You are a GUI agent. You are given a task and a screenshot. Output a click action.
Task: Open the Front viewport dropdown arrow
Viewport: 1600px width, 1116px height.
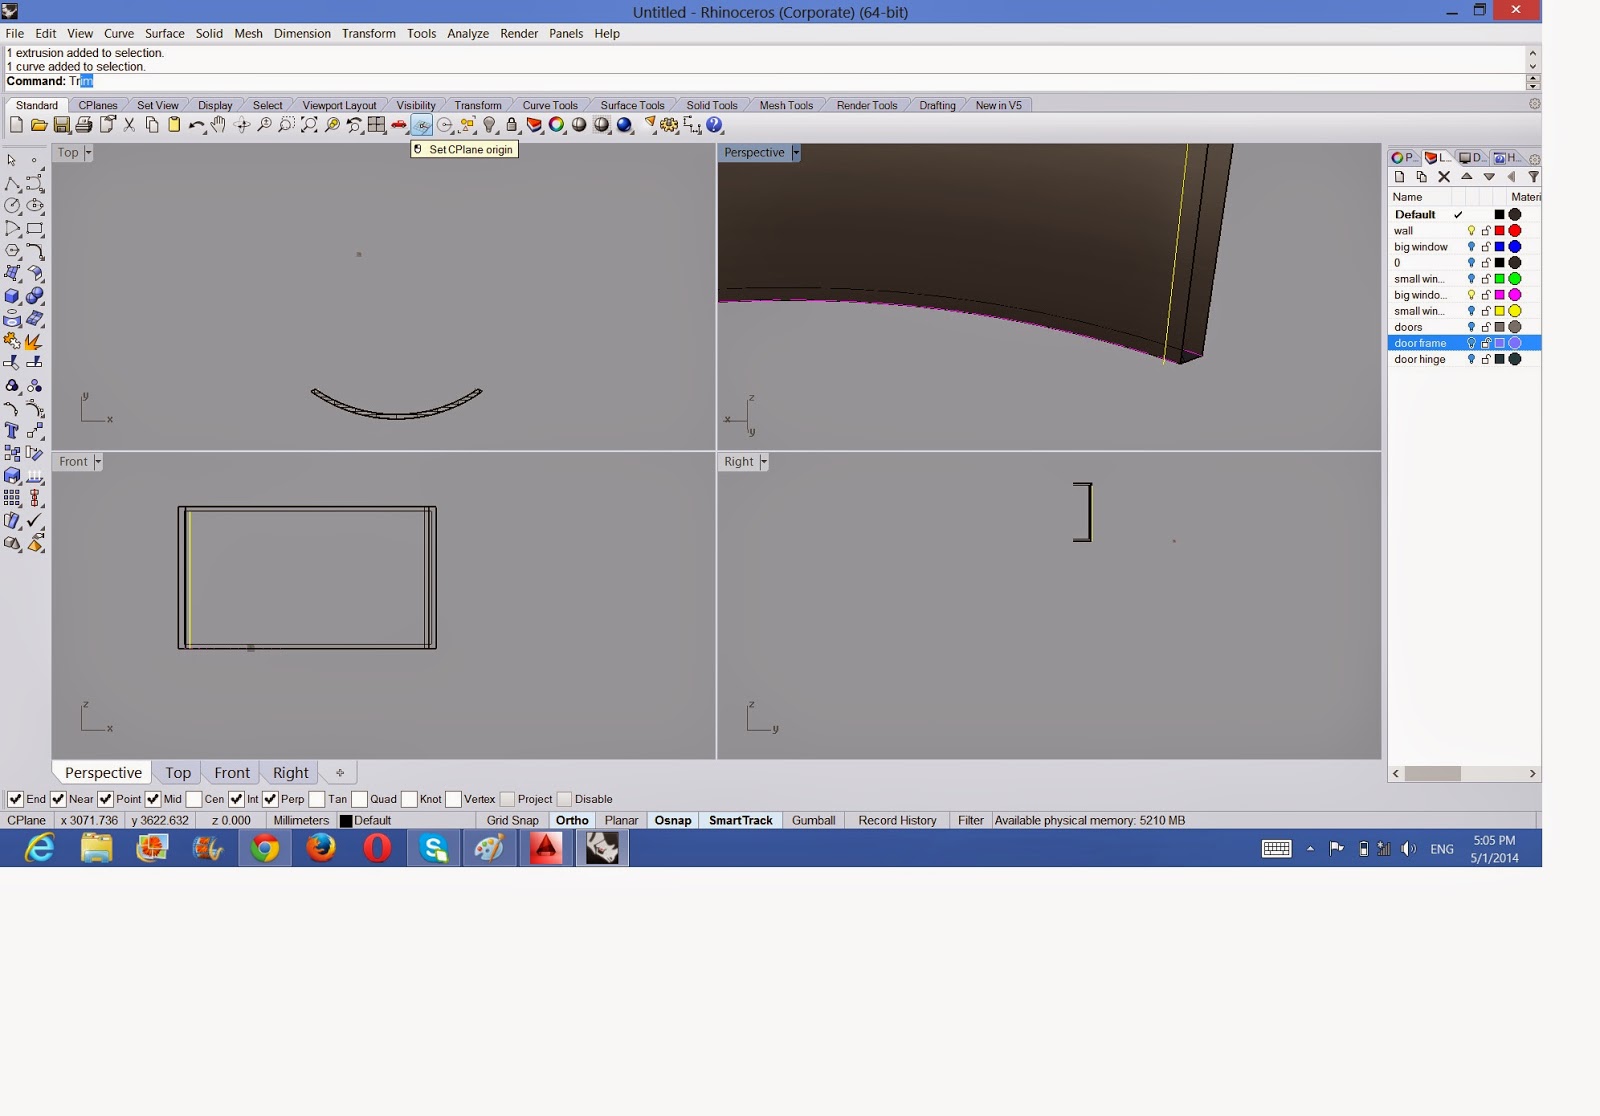tap(98, 462)
